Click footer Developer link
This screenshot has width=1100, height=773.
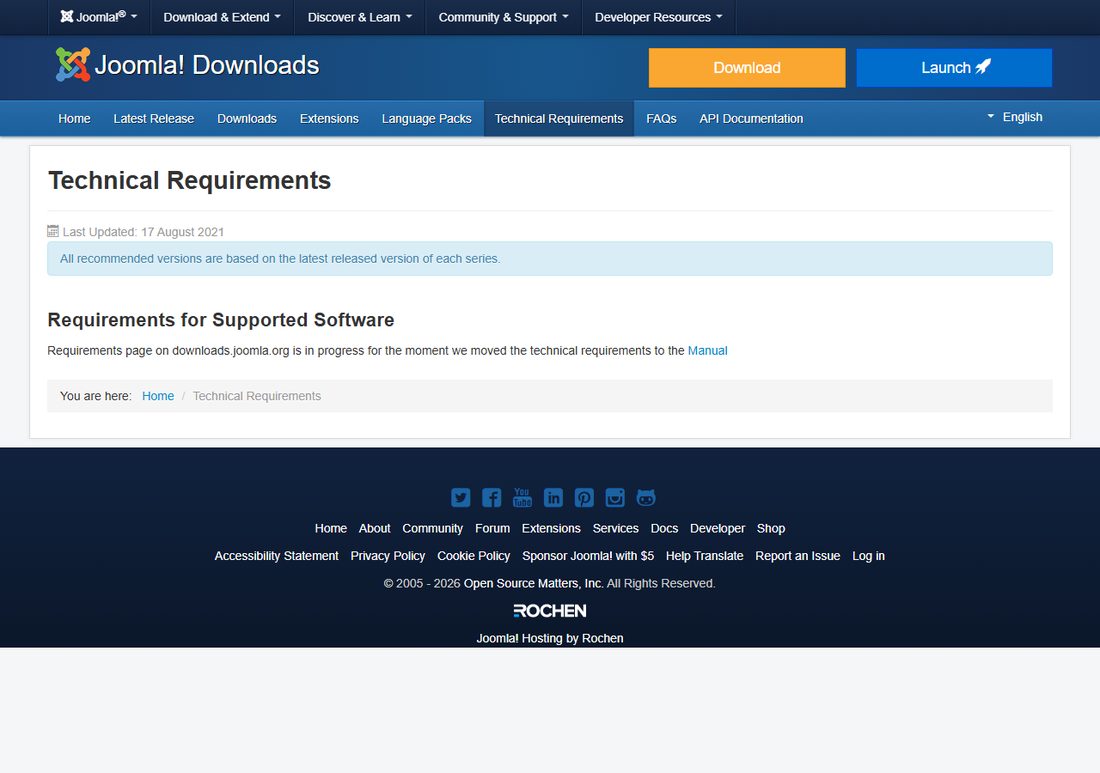click(x=717, y=528)
